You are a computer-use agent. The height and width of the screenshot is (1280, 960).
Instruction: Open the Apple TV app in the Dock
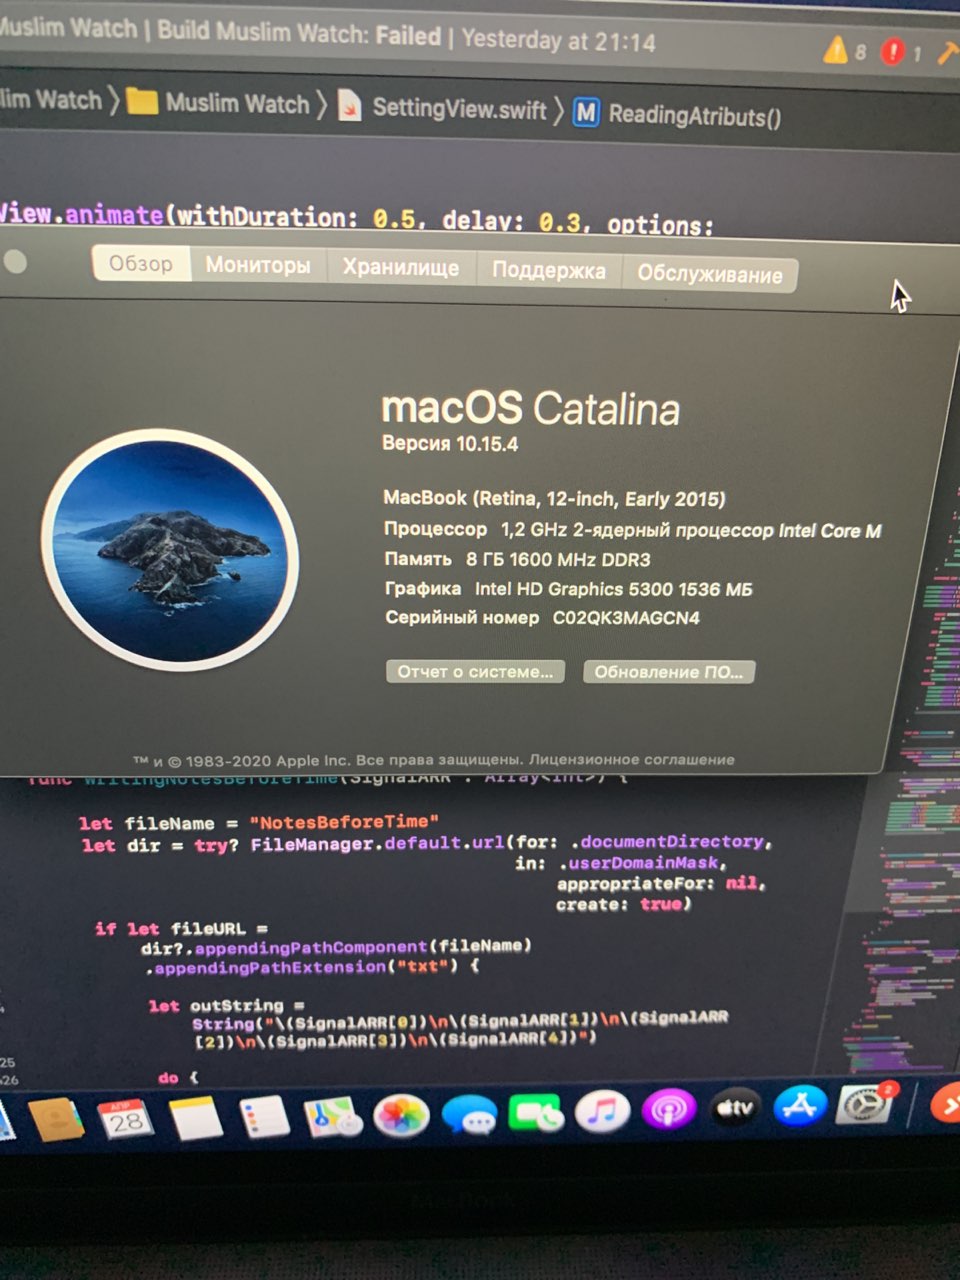pos(735,1108)
